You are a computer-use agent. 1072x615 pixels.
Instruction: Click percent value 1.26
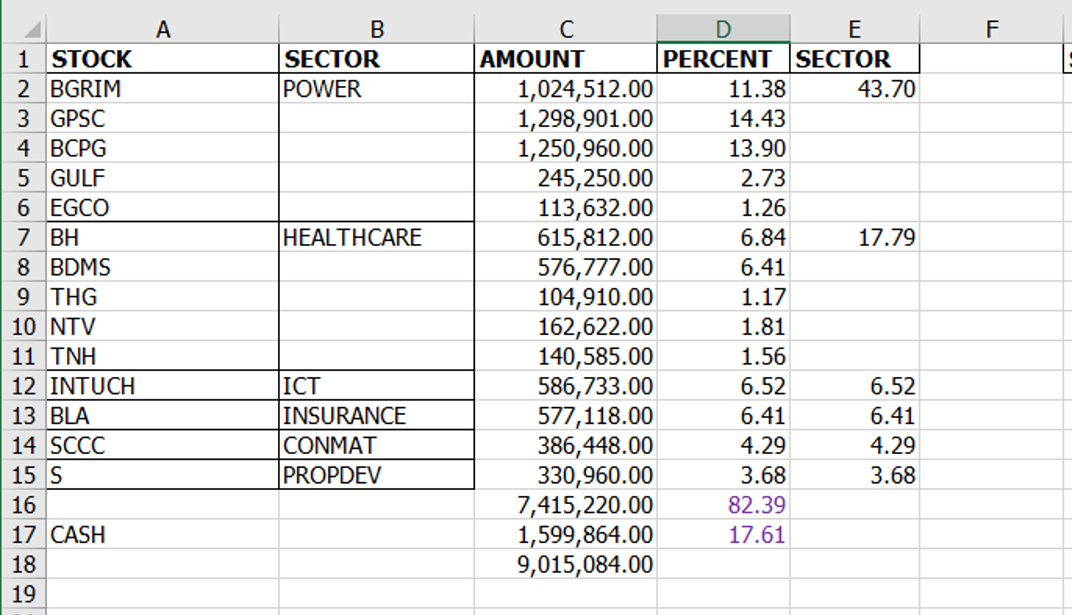tap(723, 208)
